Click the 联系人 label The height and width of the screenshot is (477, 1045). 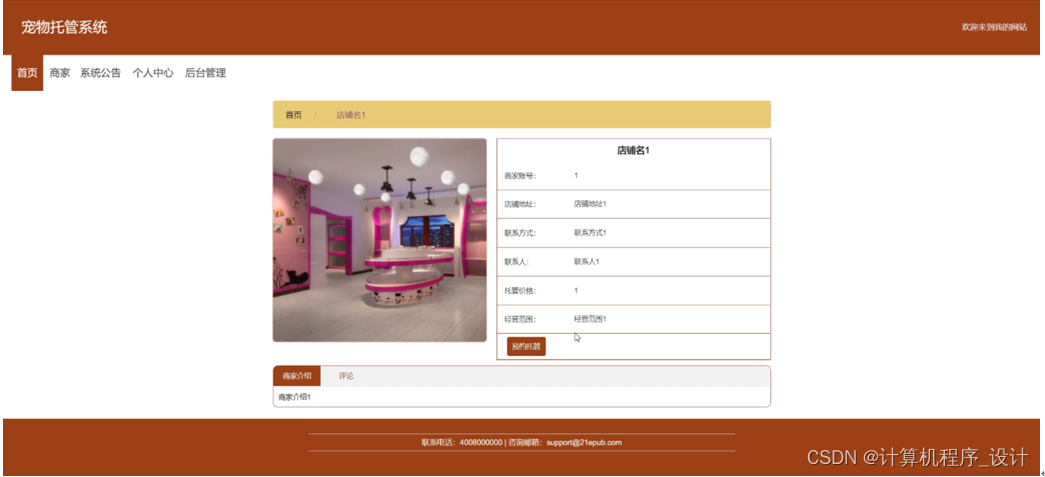point(517,262)
